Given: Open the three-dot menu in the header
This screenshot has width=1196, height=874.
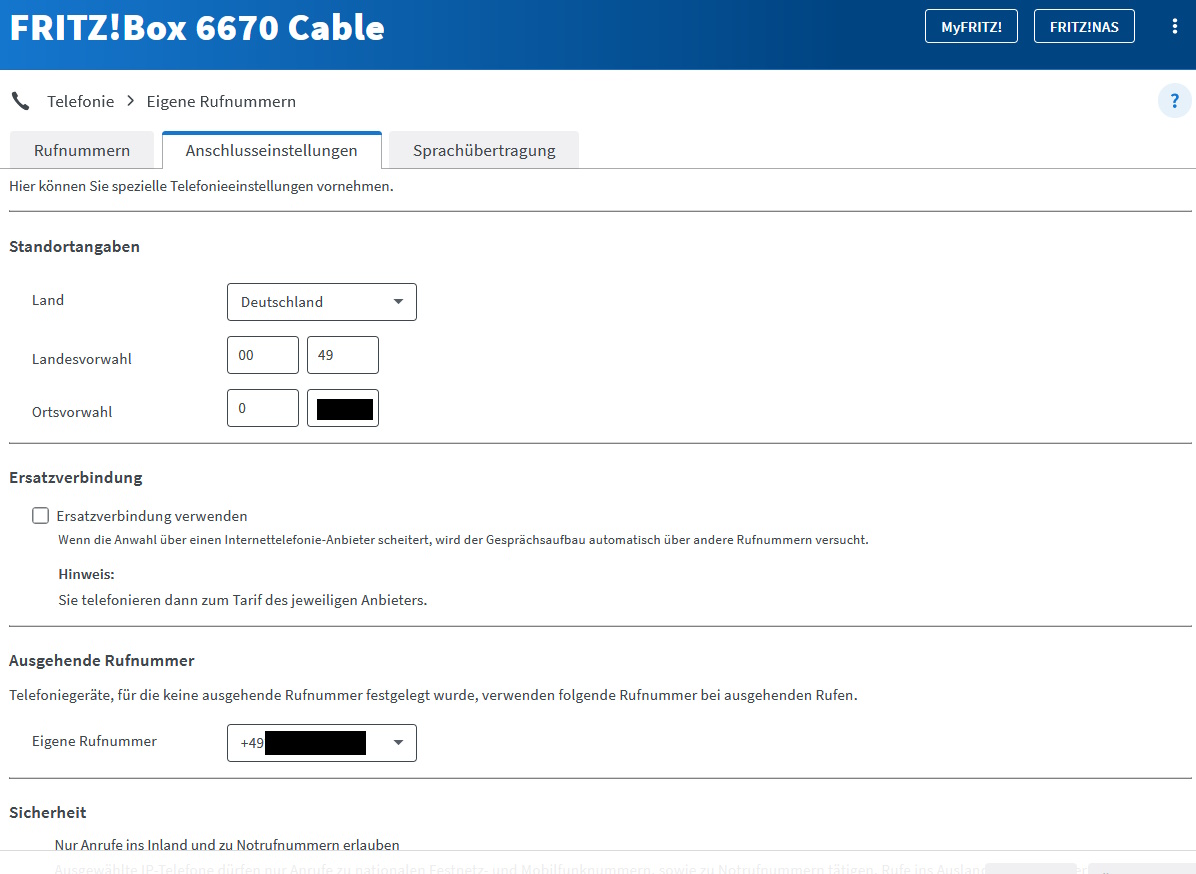Looking at the screenshot, I should point(1174,27).
